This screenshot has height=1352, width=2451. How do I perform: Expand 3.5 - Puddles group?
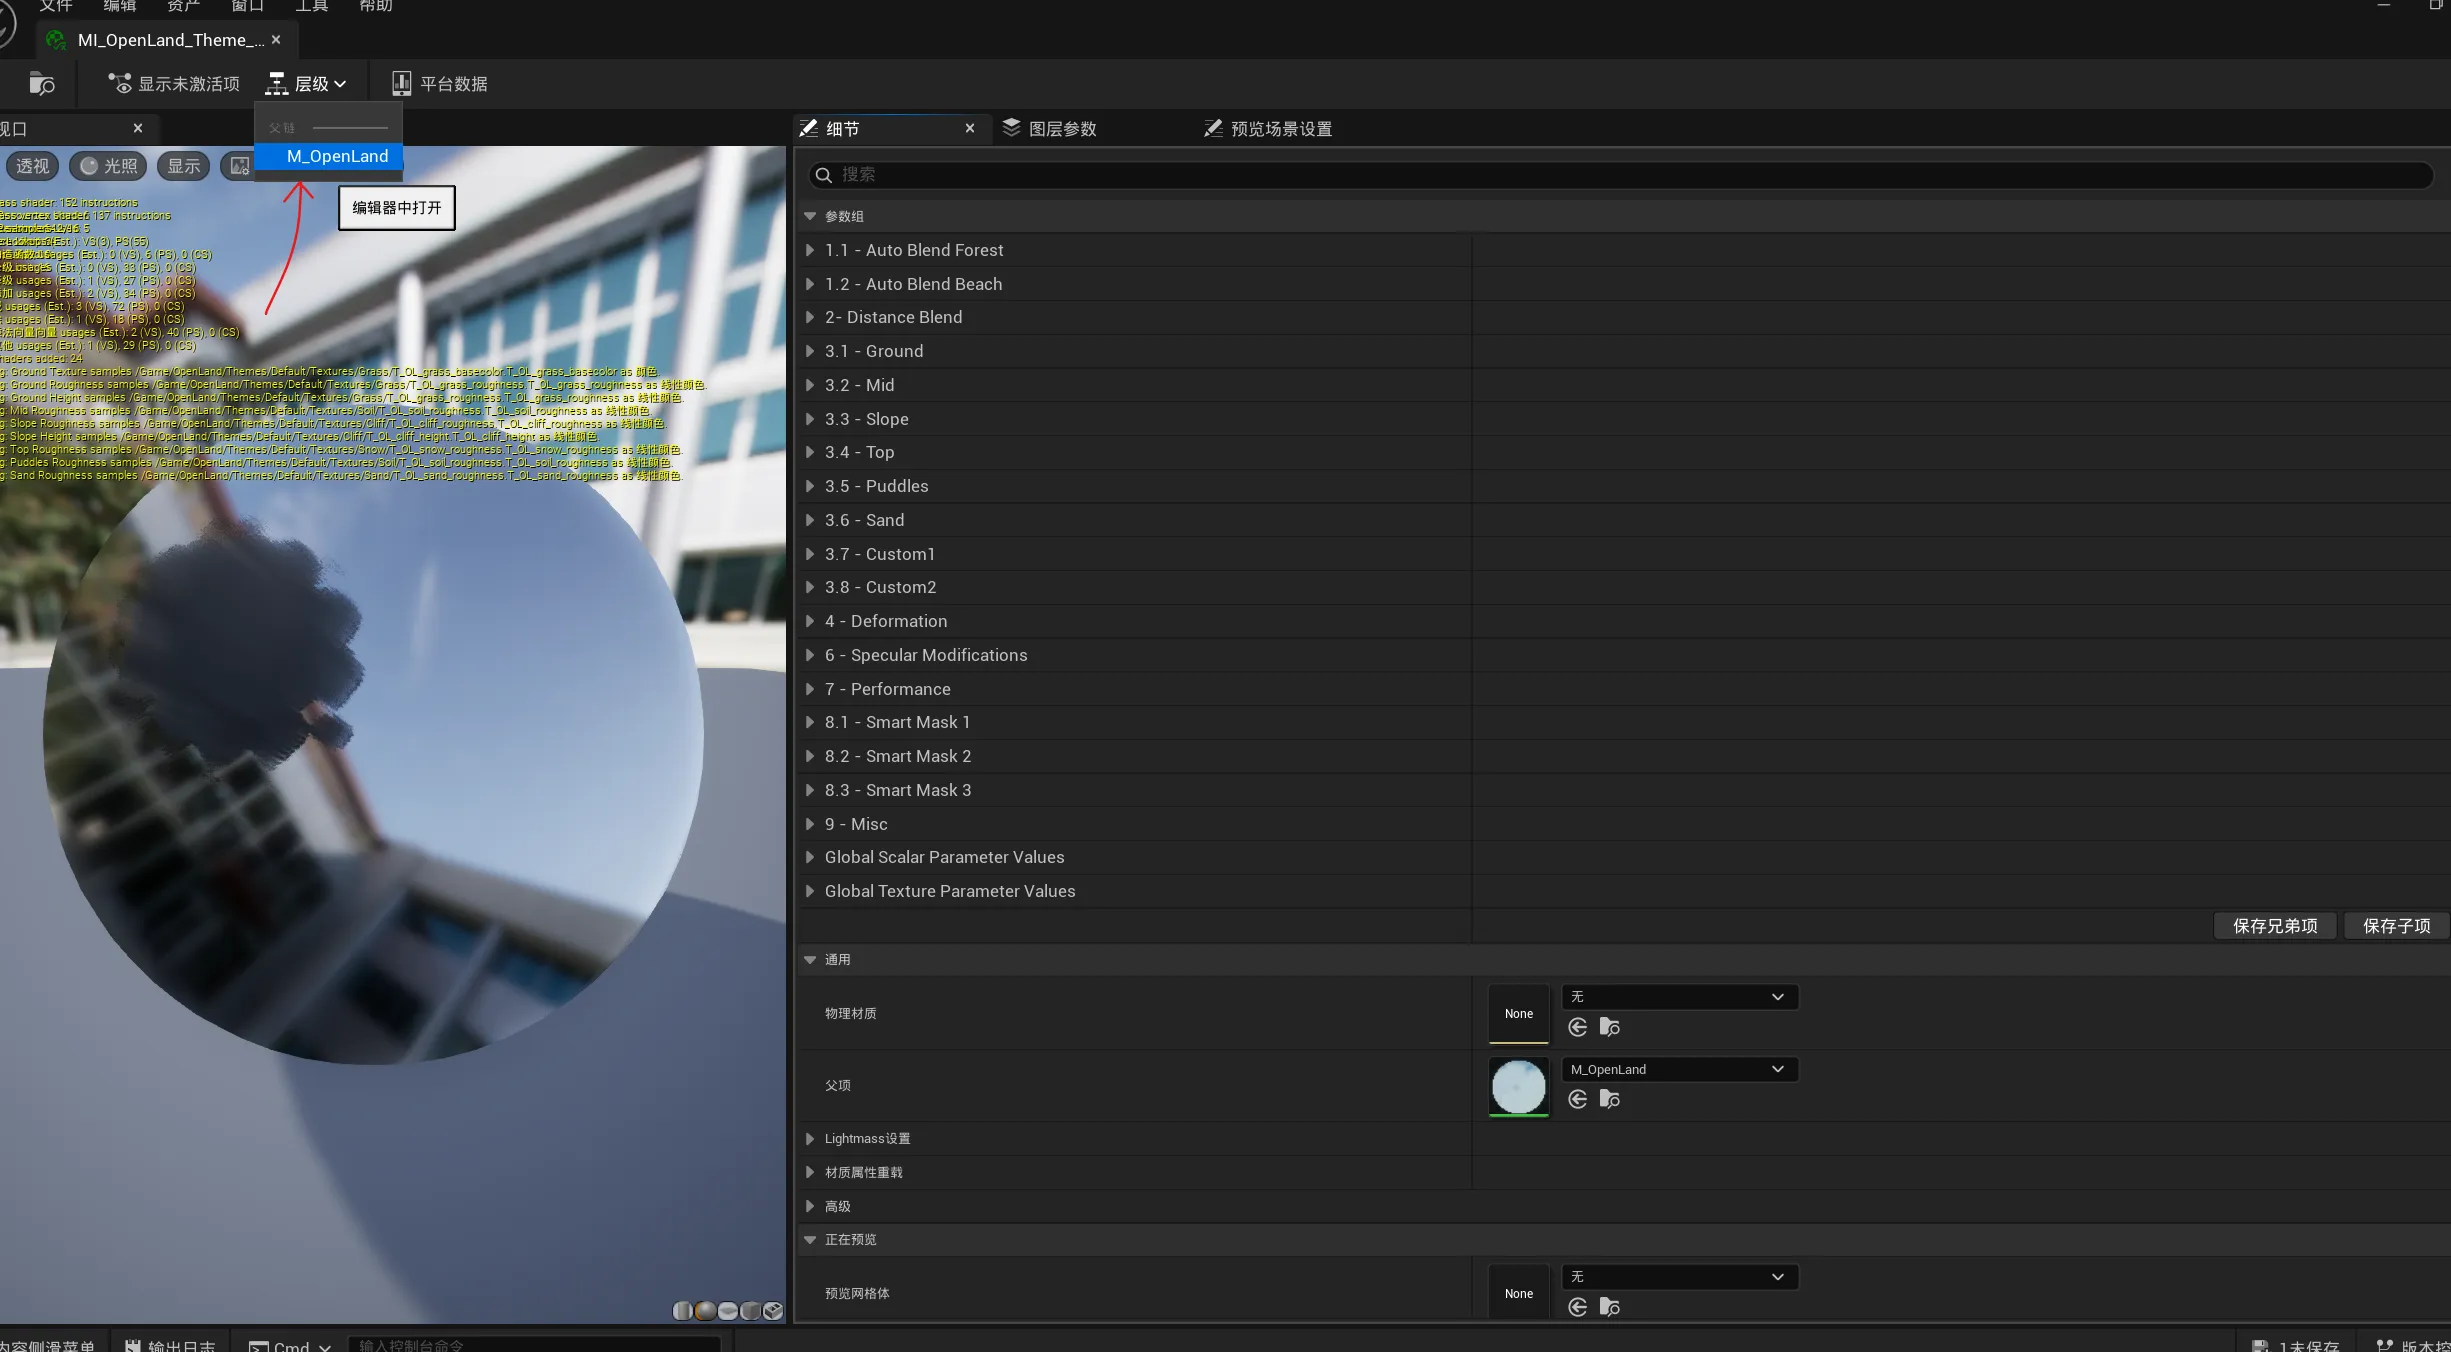[x=810, y=486]
